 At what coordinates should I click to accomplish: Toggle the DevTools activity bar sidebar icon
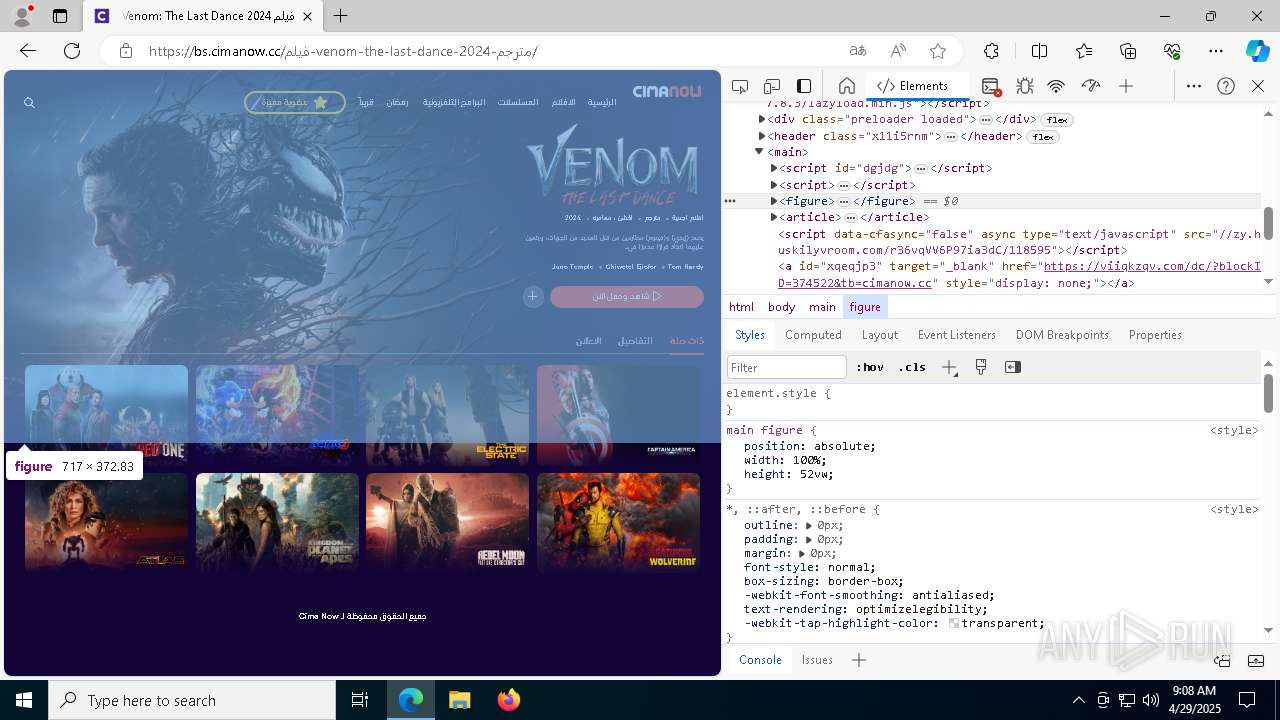tap(804, 86)
